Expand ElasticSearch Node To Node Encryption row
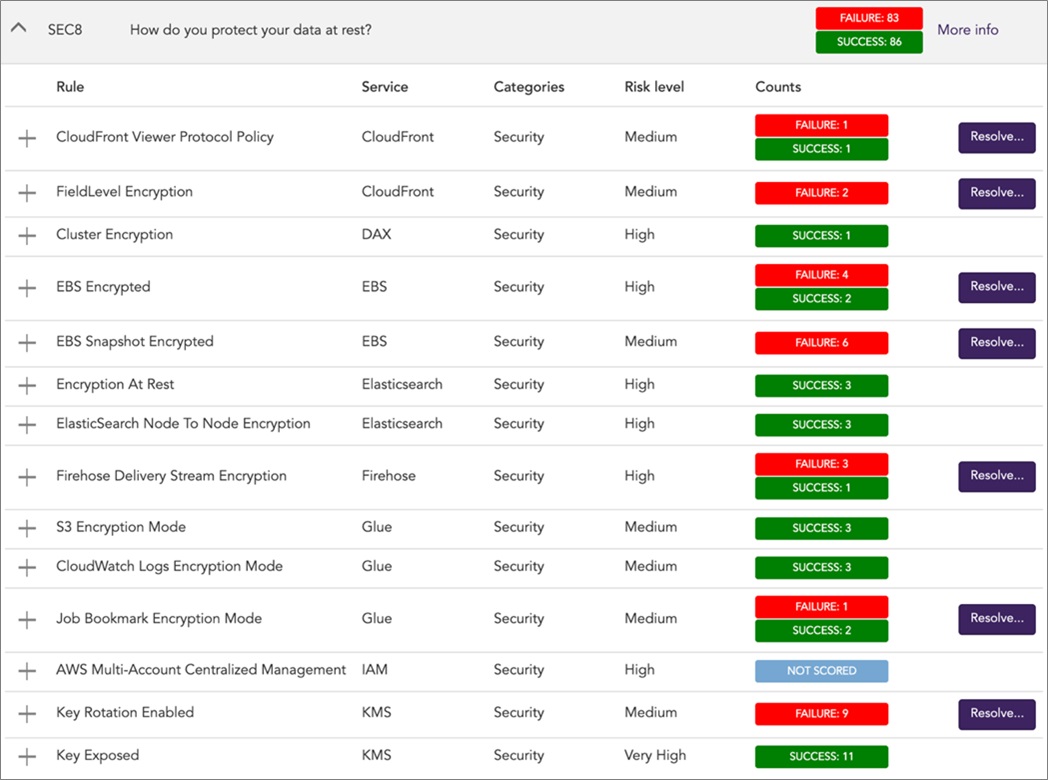The image size is (1048, 780). (x=27, y=425)
